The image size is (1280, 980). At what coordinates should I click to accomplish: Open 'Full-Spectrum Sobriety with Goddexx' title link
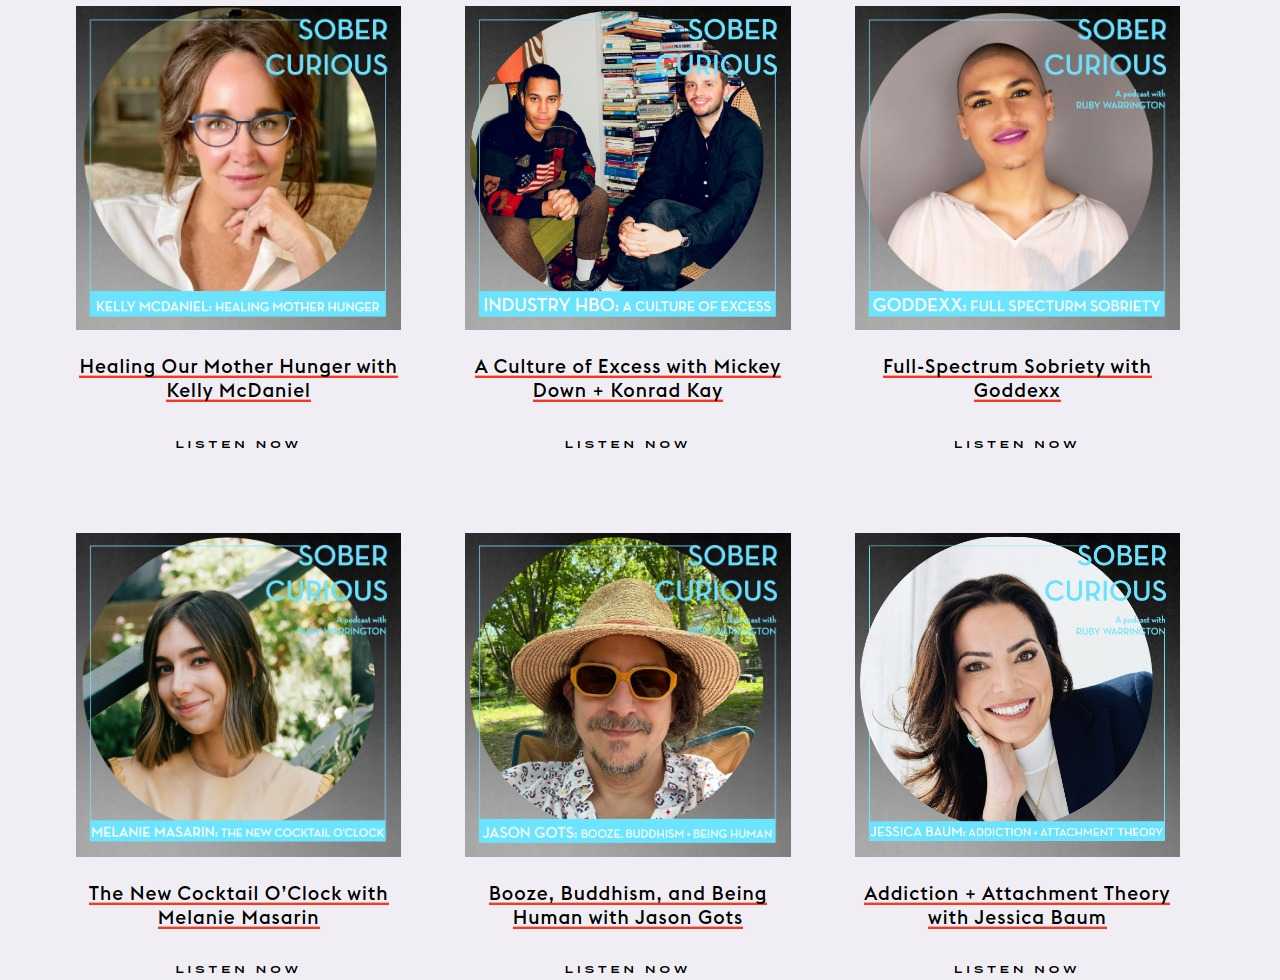1017,379
